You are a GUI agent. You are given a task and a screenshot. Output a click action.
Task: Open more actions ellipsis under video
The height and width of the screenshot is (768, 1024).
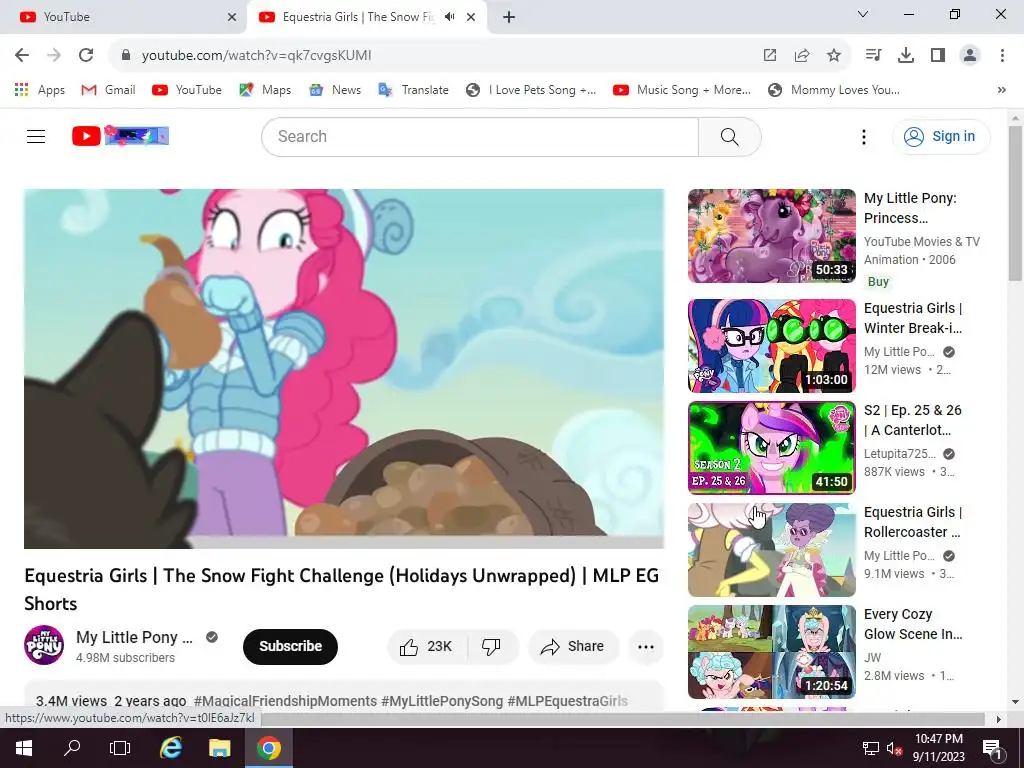pos(646,647)
